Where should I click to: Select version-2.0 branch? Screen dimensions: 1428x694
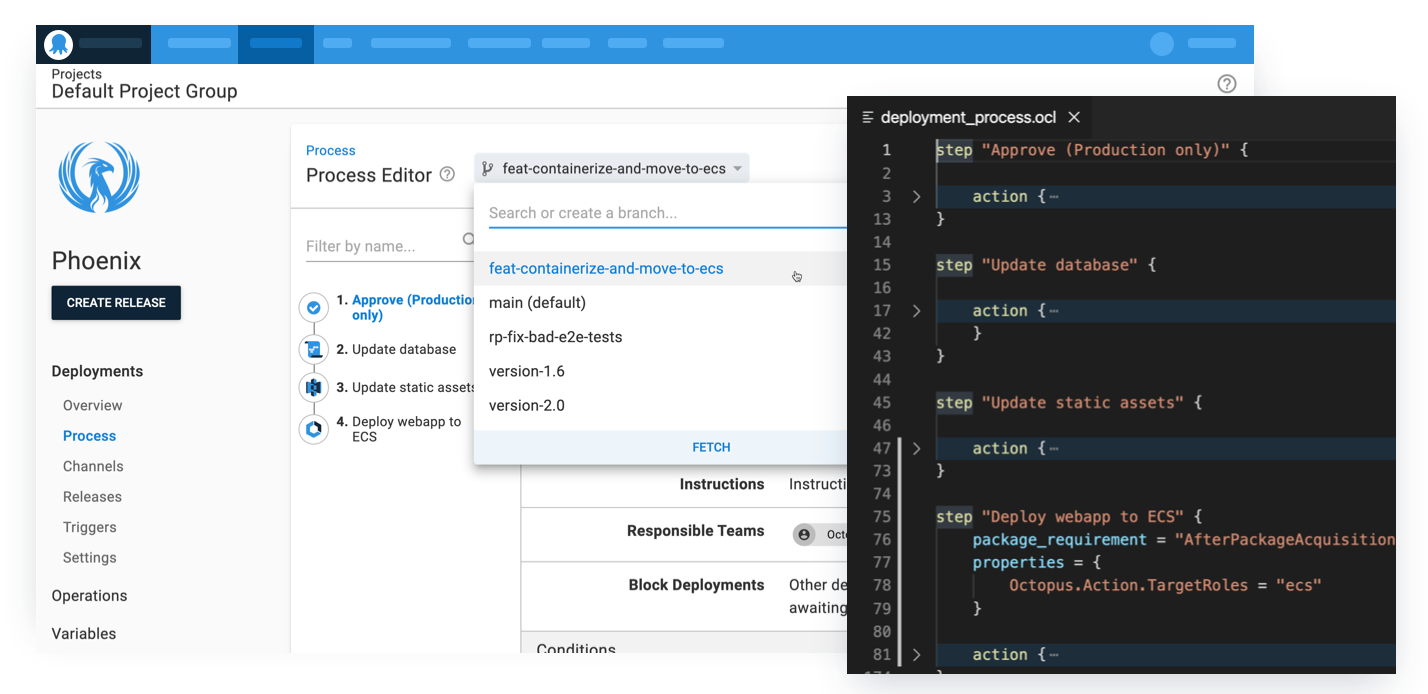pyautogui.click(x=660, y=405)
